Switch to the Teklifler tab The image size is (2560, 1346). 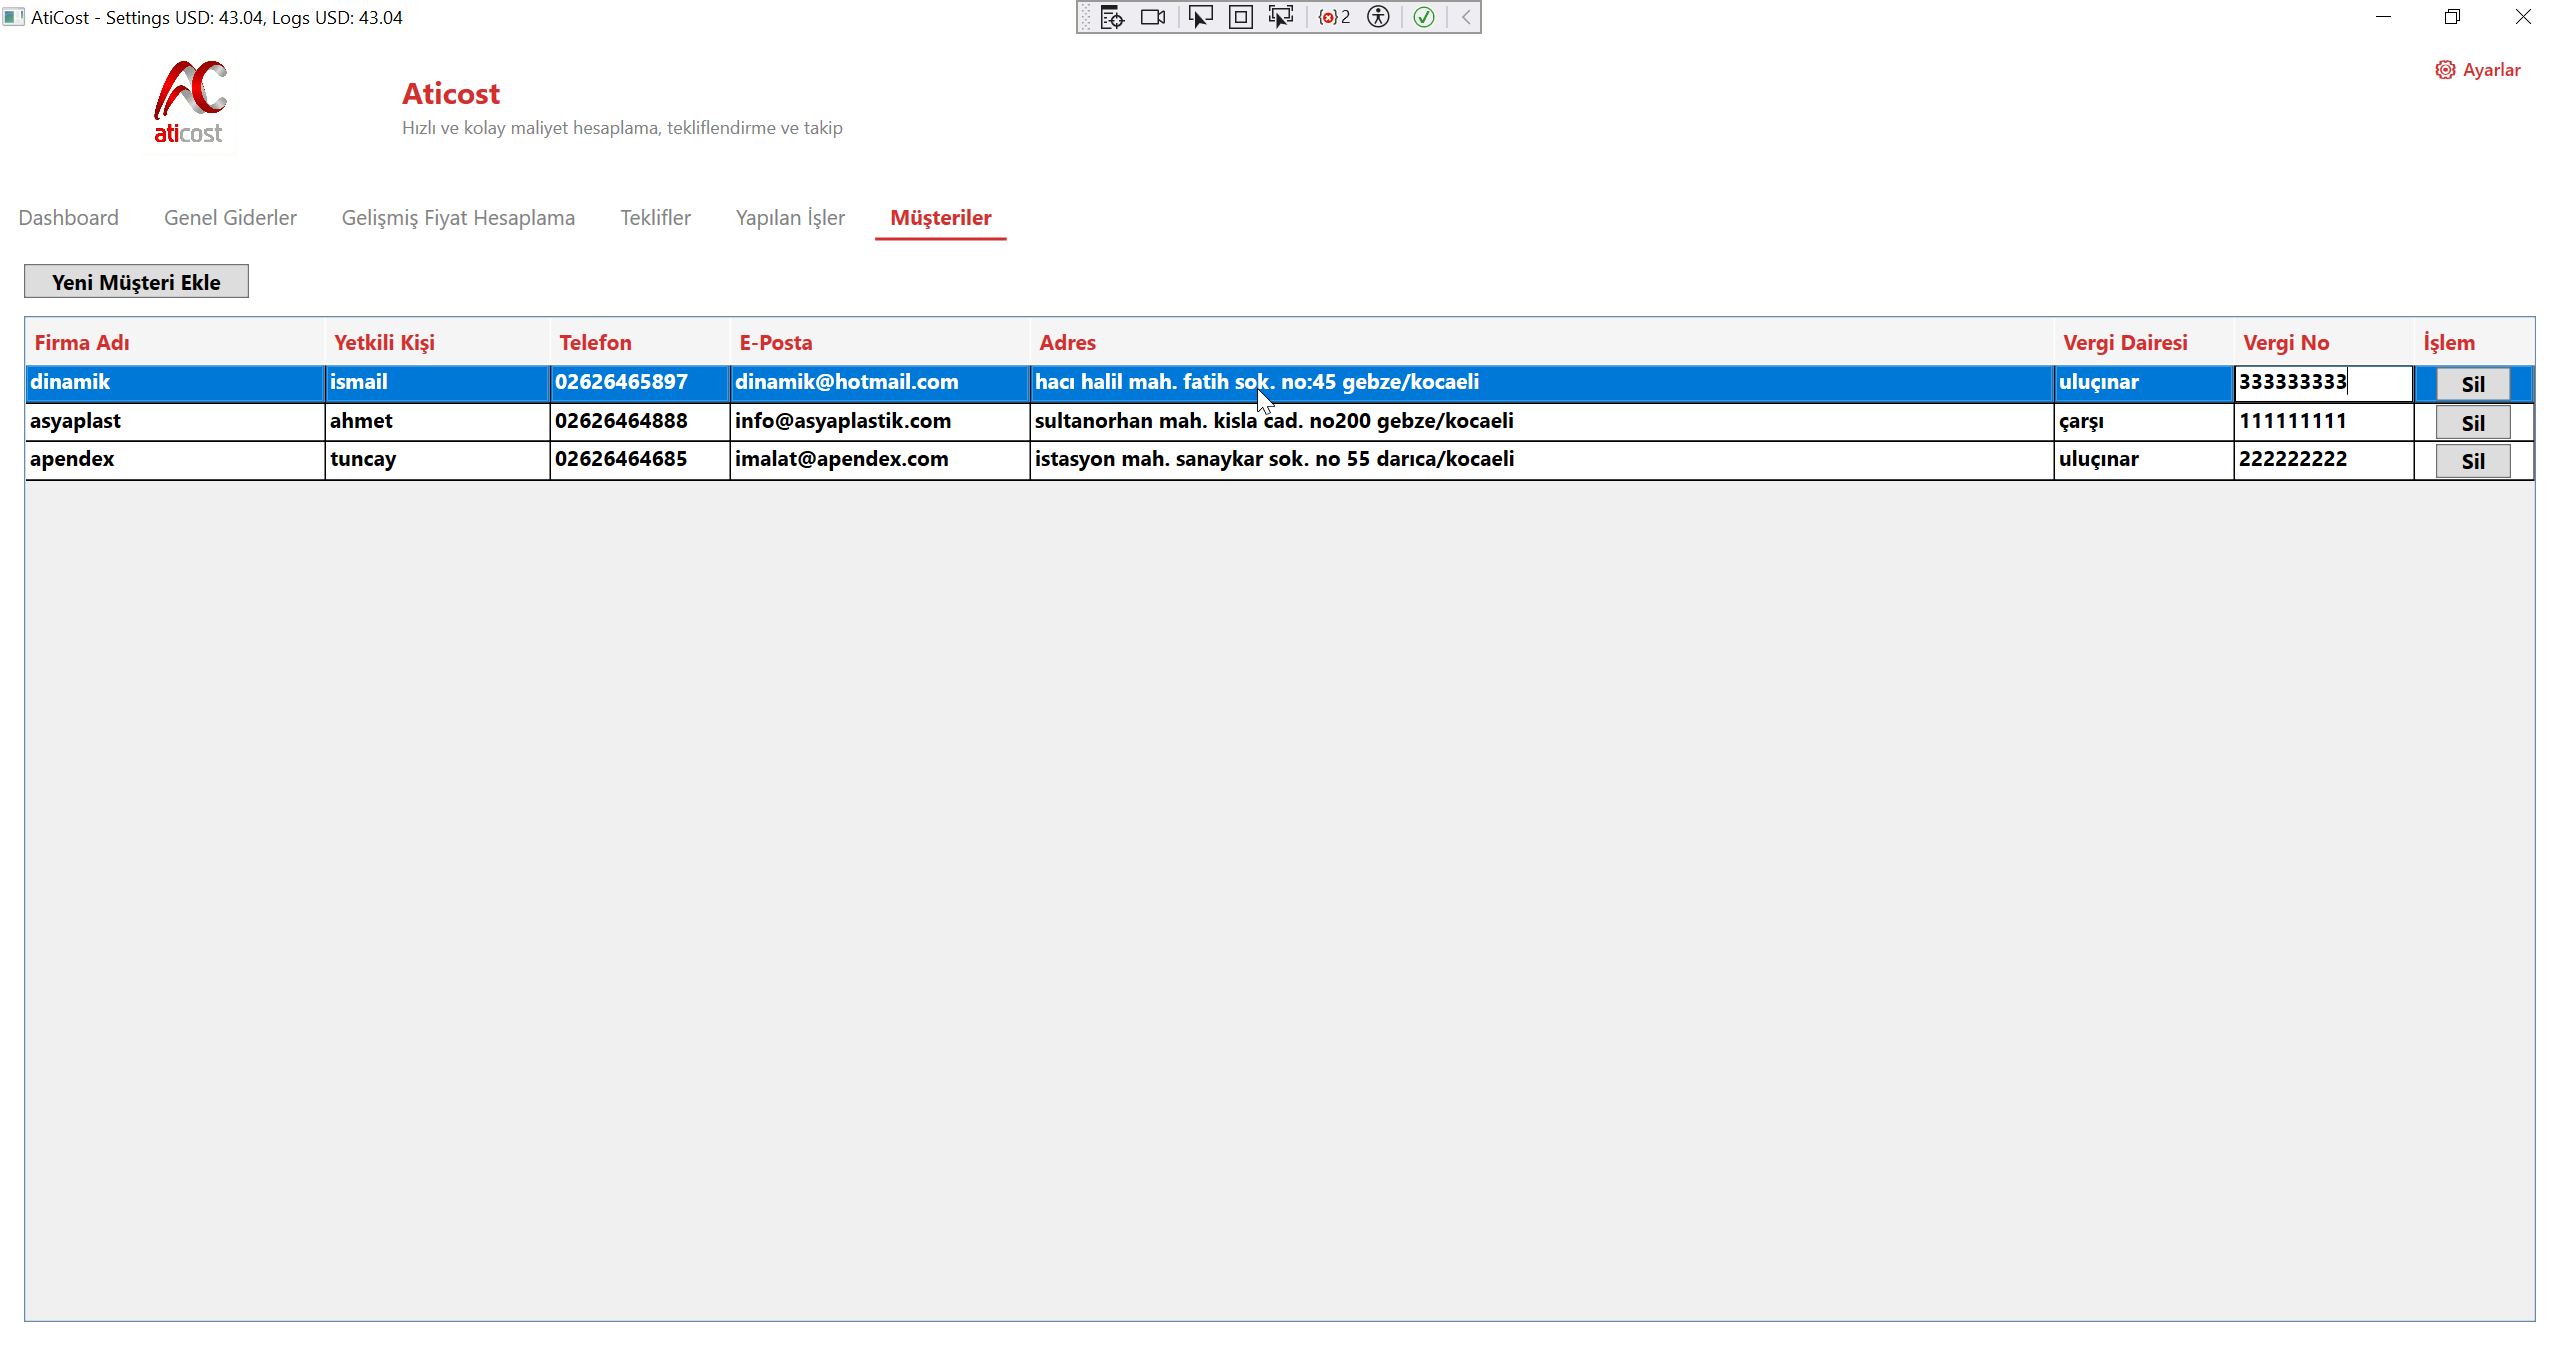pyautogui.click(x=655, y=218)
